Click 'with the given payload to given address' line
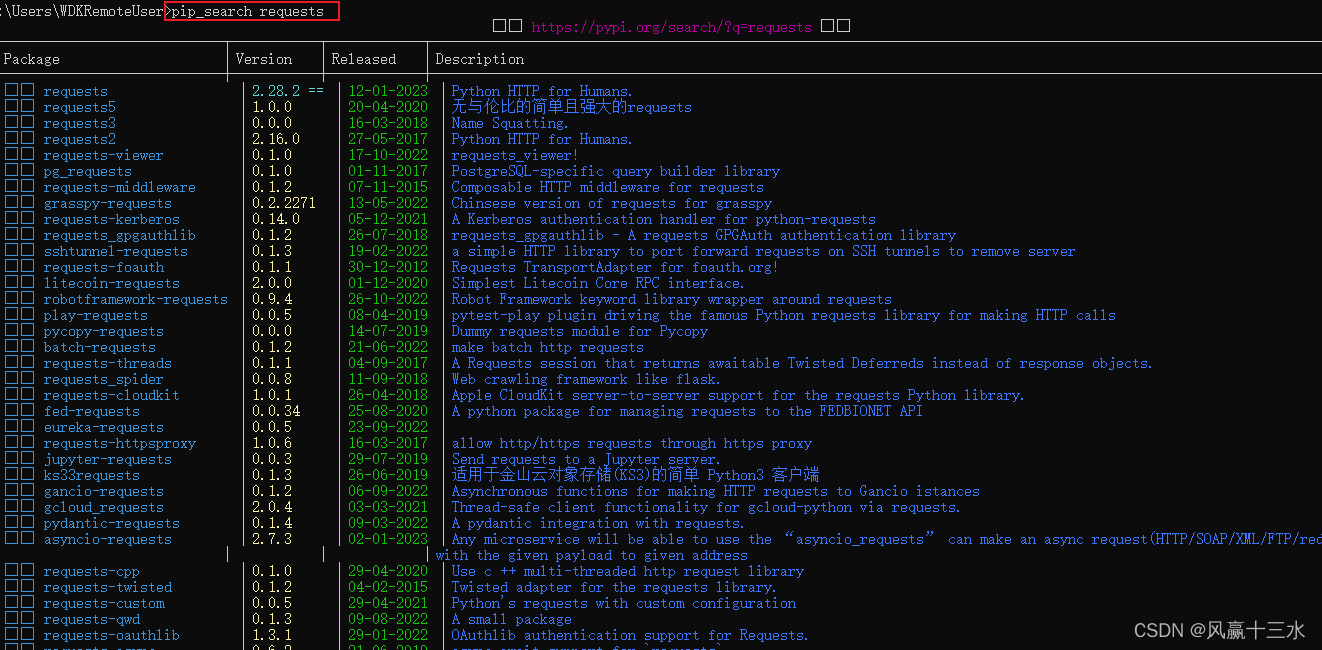This screenshot has height=650, width=1322. click(x=591, y=555)
